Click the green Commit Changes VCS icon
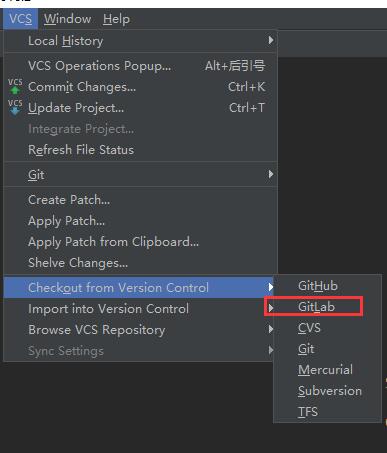 15,86
